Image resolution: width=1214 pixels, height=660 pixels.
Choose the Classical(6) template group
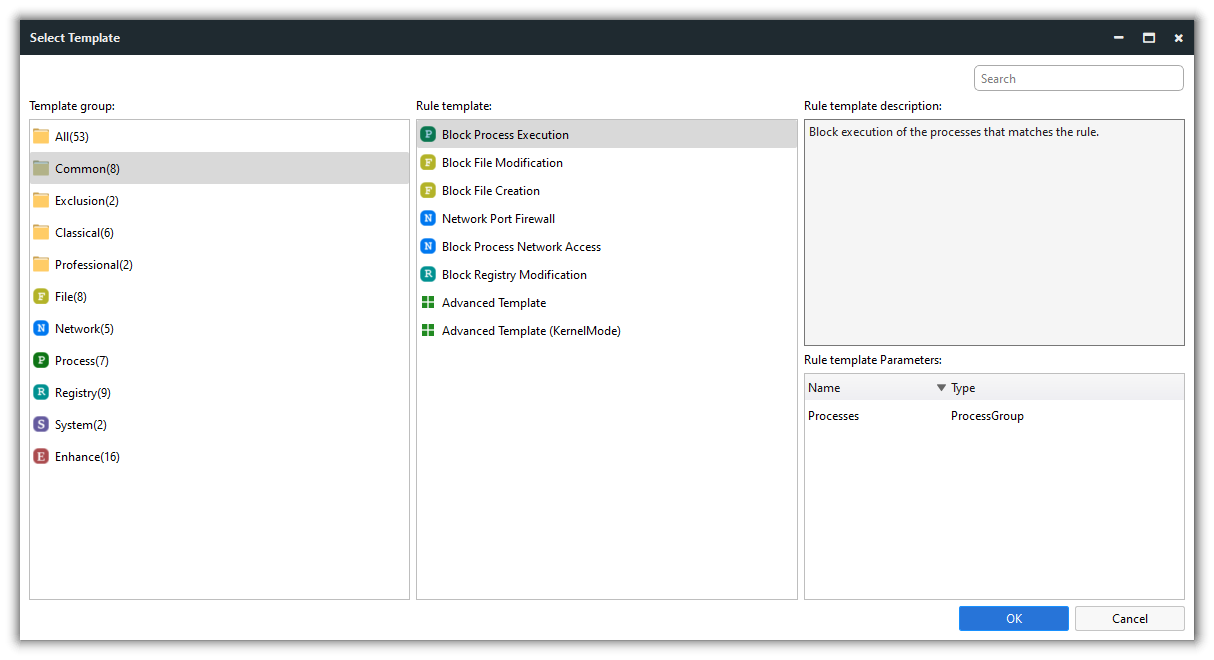click(x=84, y=233)
